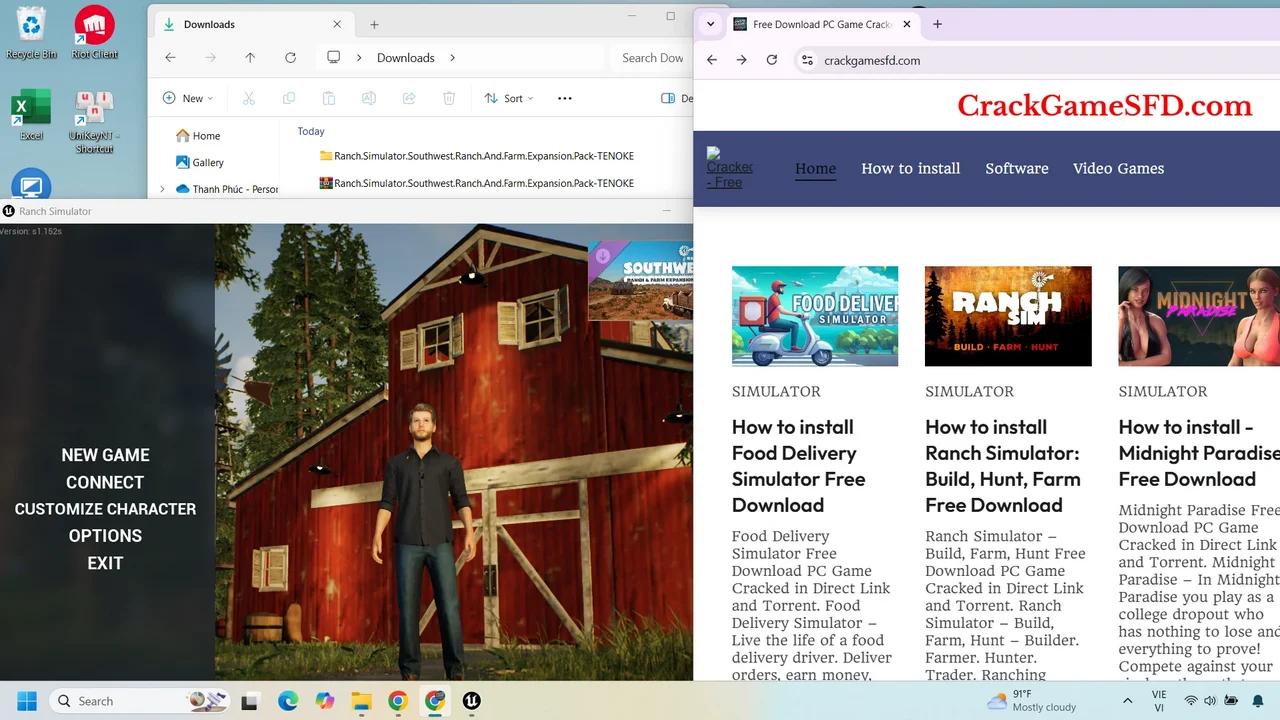Viewport: 1280px width, 720px height.
Task: Open the Recycle Bin desktop icon
Action: pyautogui.click(x=31, y=32)
